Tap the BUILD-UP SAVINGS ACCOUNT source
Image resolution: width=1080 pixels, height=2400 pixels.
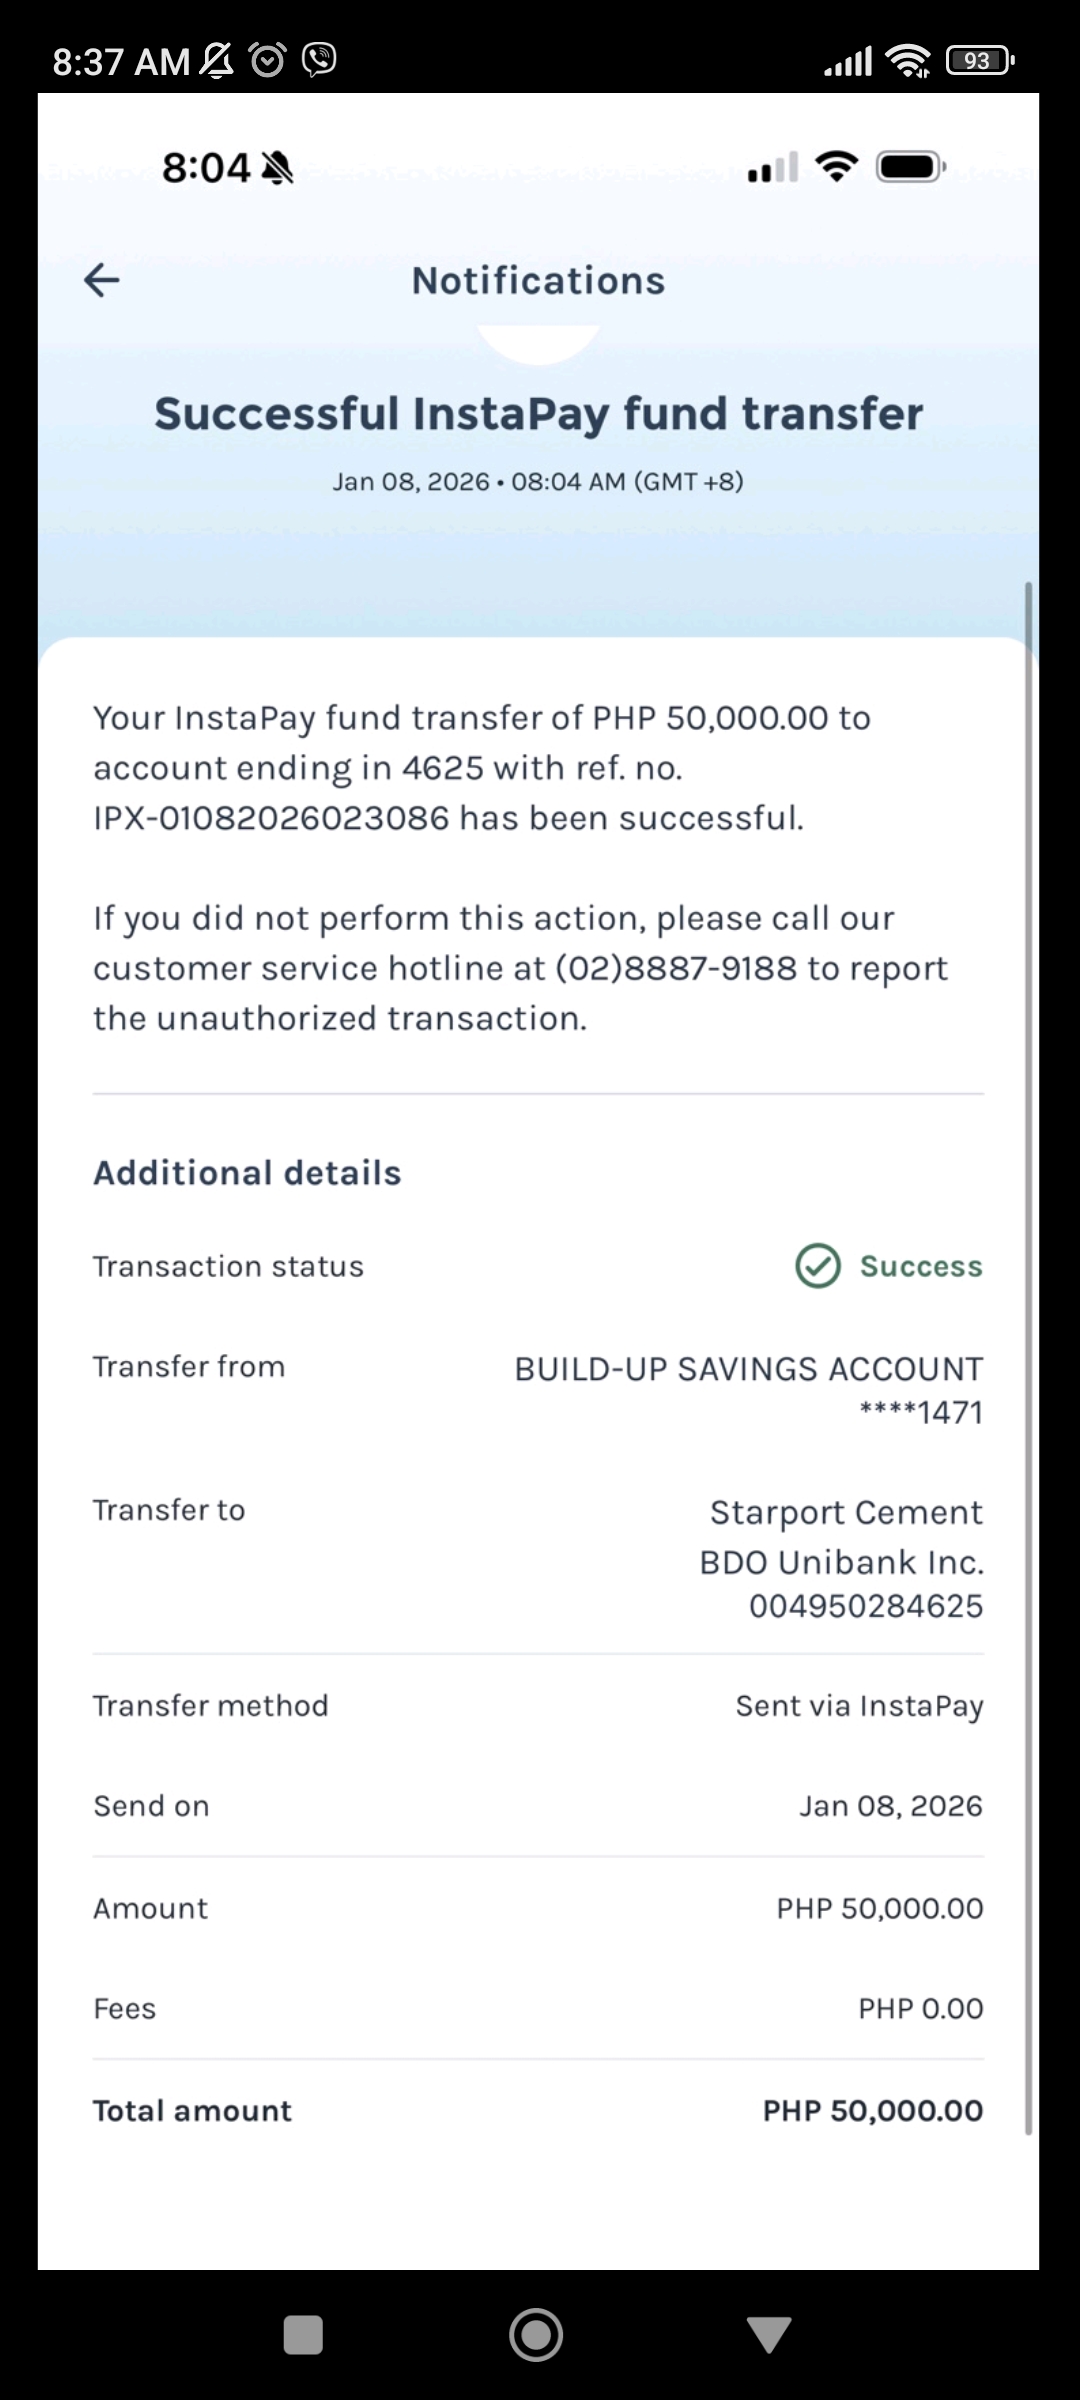pyautogui.click(x=748, y=1369)
